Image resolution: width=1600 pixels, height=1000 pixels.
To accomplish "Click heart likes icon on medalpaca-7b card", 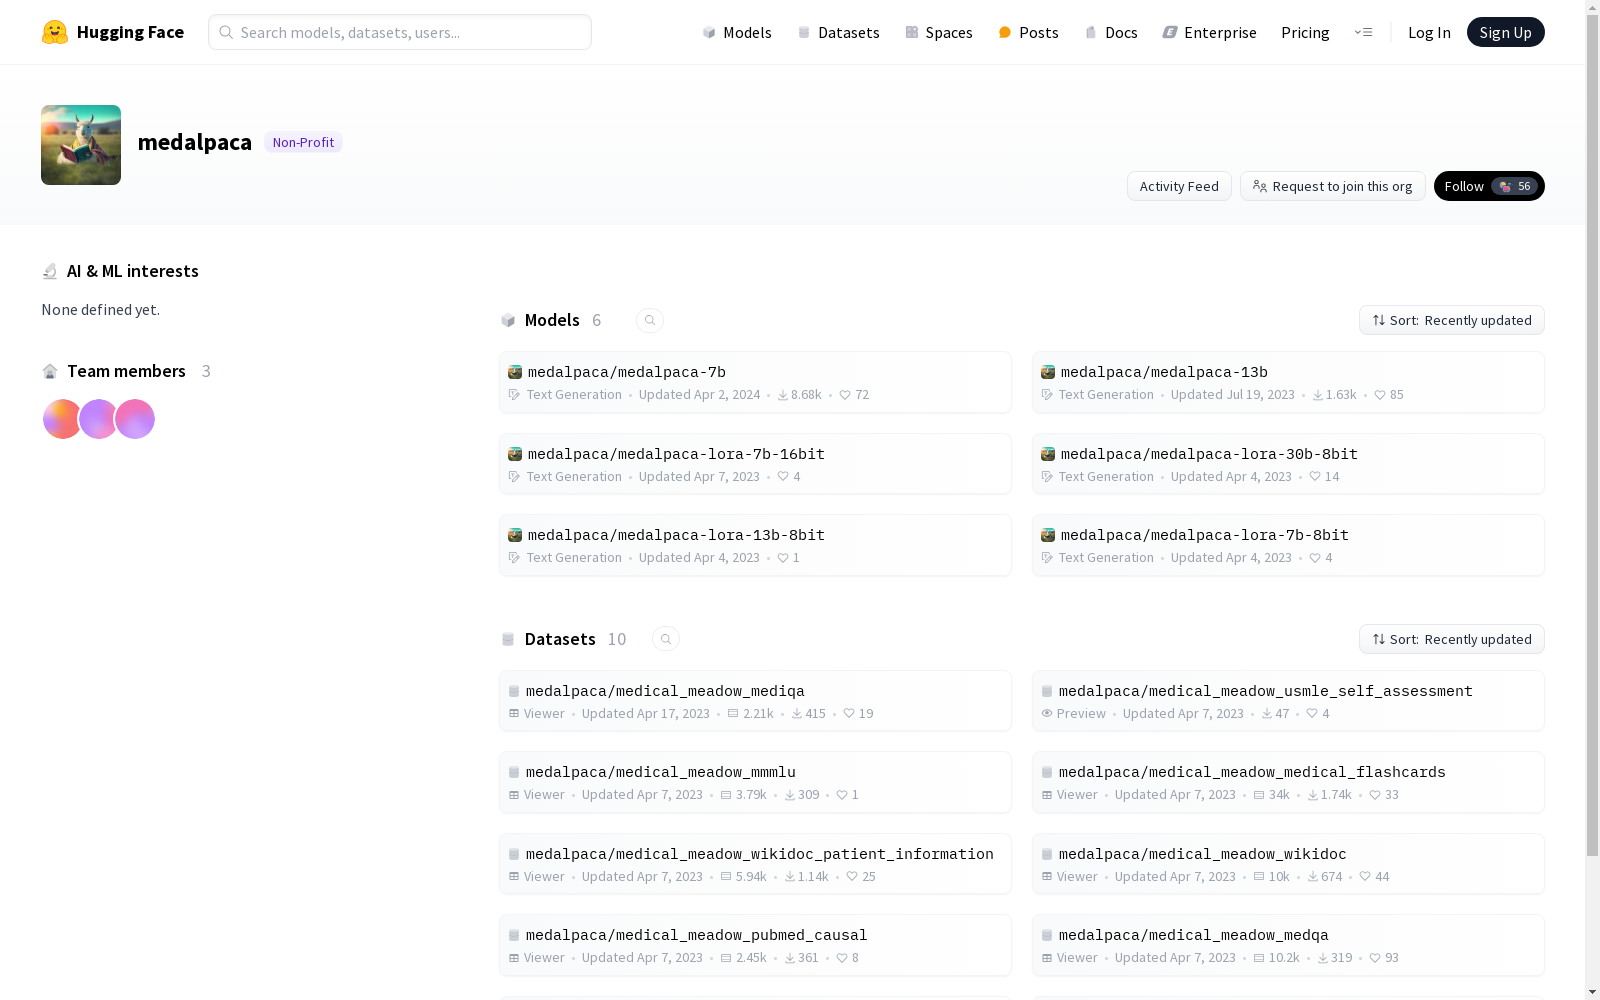I will (845, 395).
